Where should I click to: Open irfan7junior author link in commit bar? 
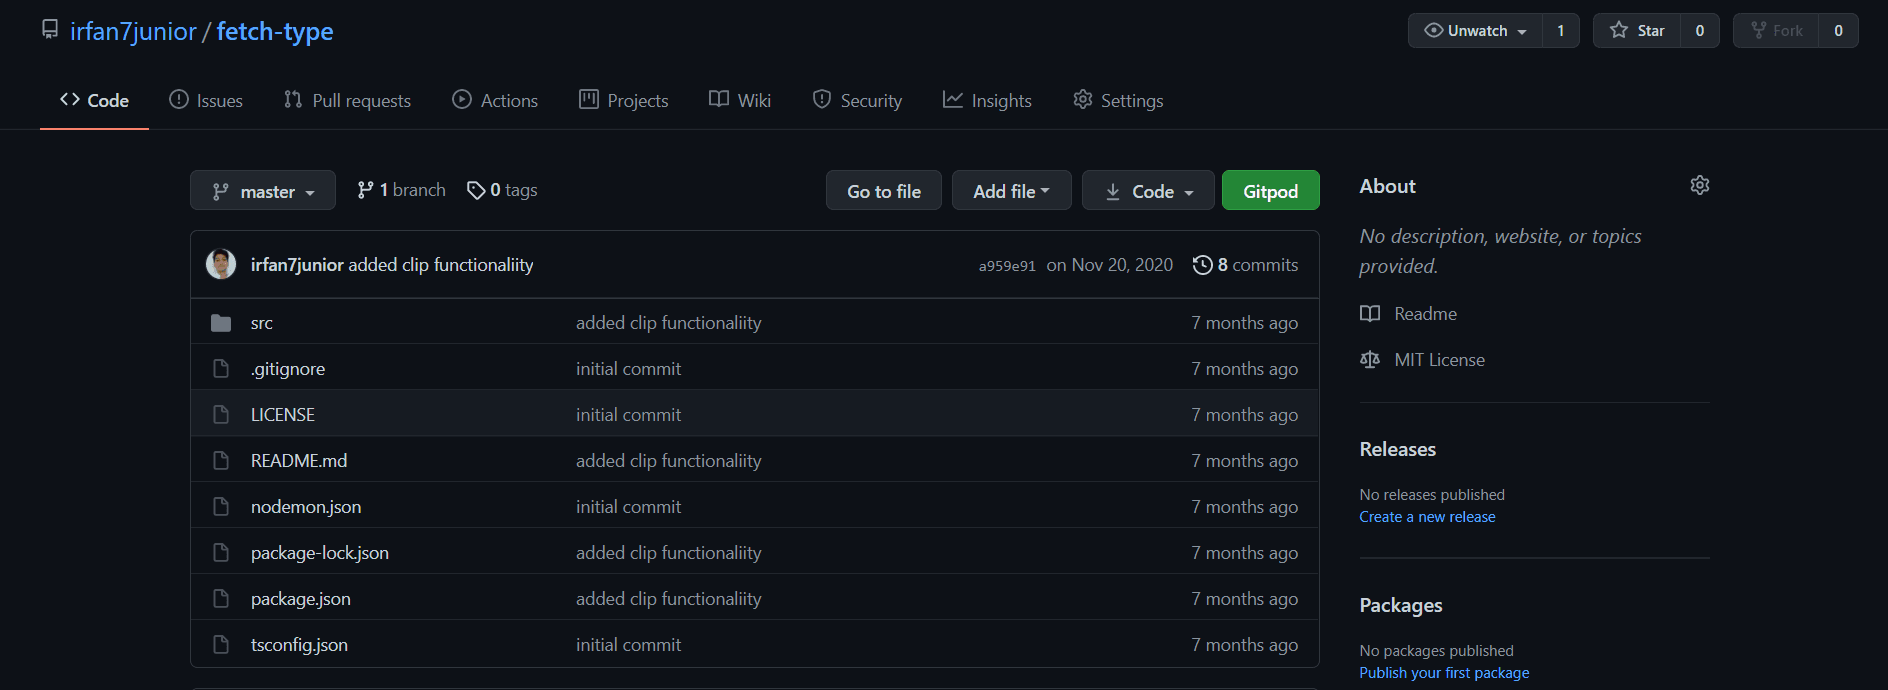coord(297,265)
